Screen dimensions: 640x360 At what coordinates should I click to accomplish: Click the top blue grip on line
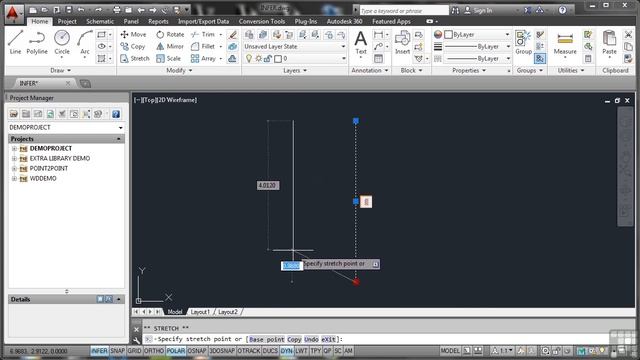coord(356,121)
